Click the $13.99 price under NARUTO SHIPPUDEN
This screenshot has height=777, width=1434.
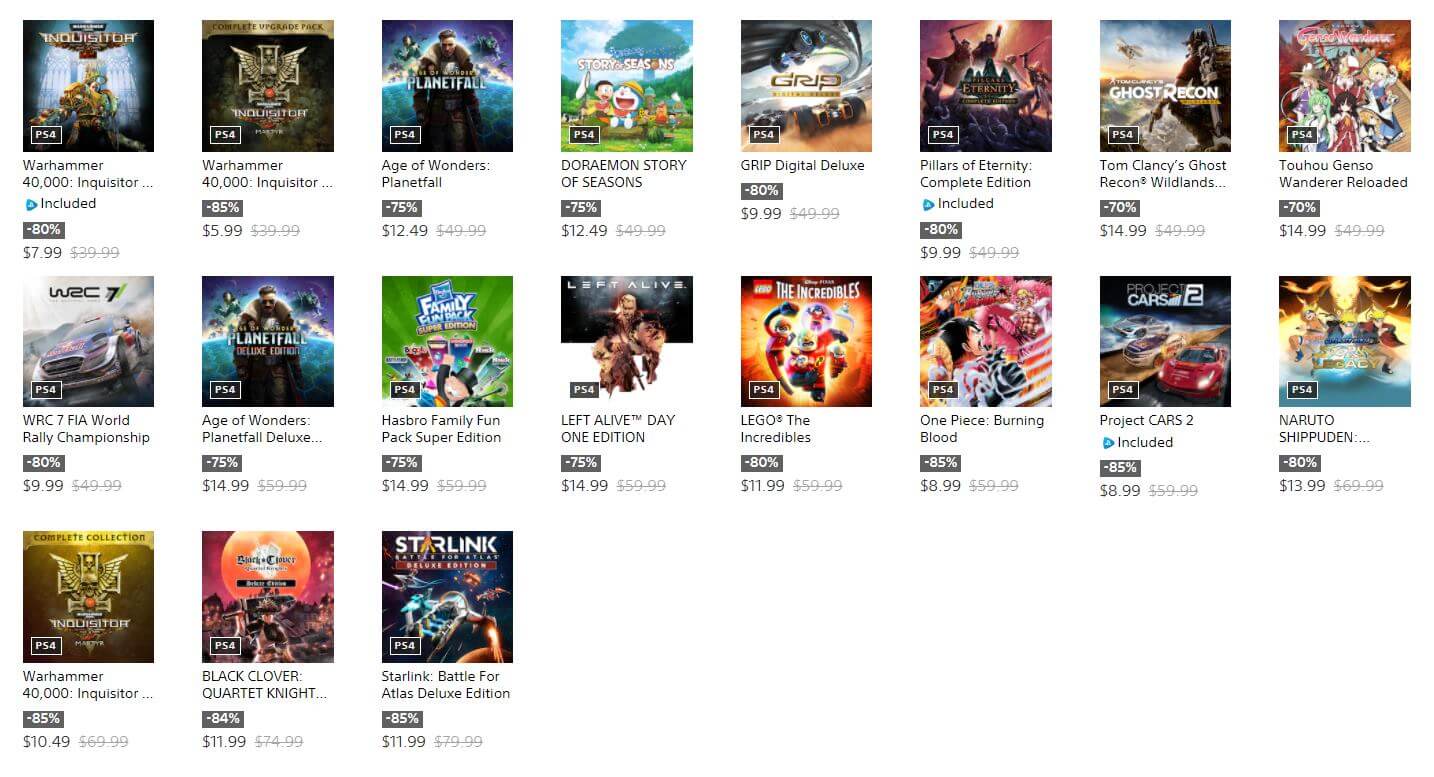pos(1302,485)
